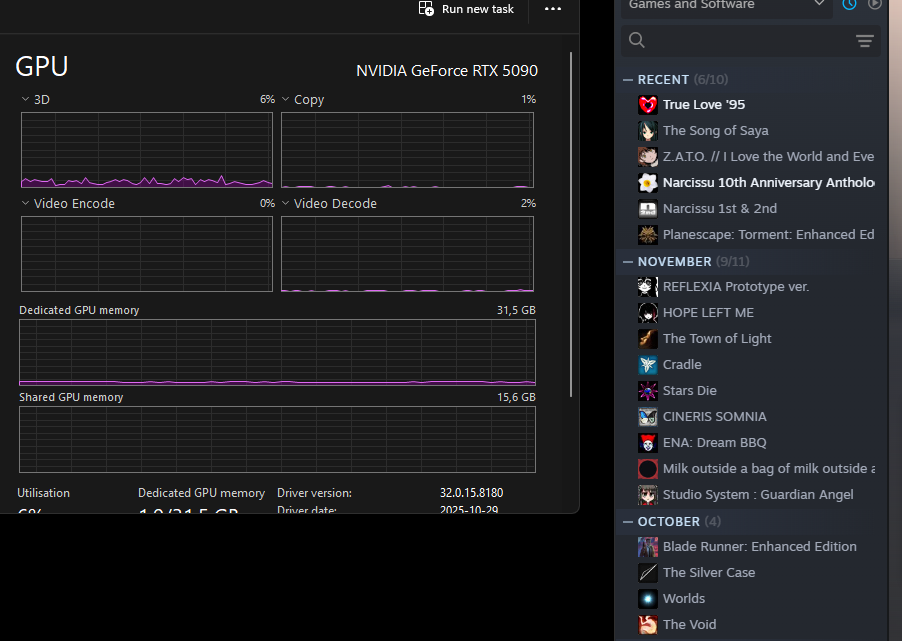Select Planescape: Torment: Enhanced Edition entry

point(769,234)
